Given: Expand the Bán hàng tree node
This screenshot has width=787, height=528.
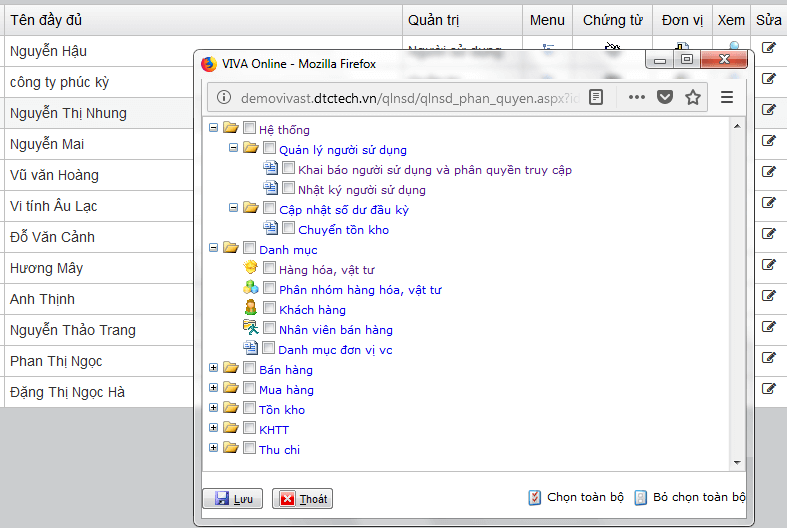Looking at the screenshot, I should point(213,369).
